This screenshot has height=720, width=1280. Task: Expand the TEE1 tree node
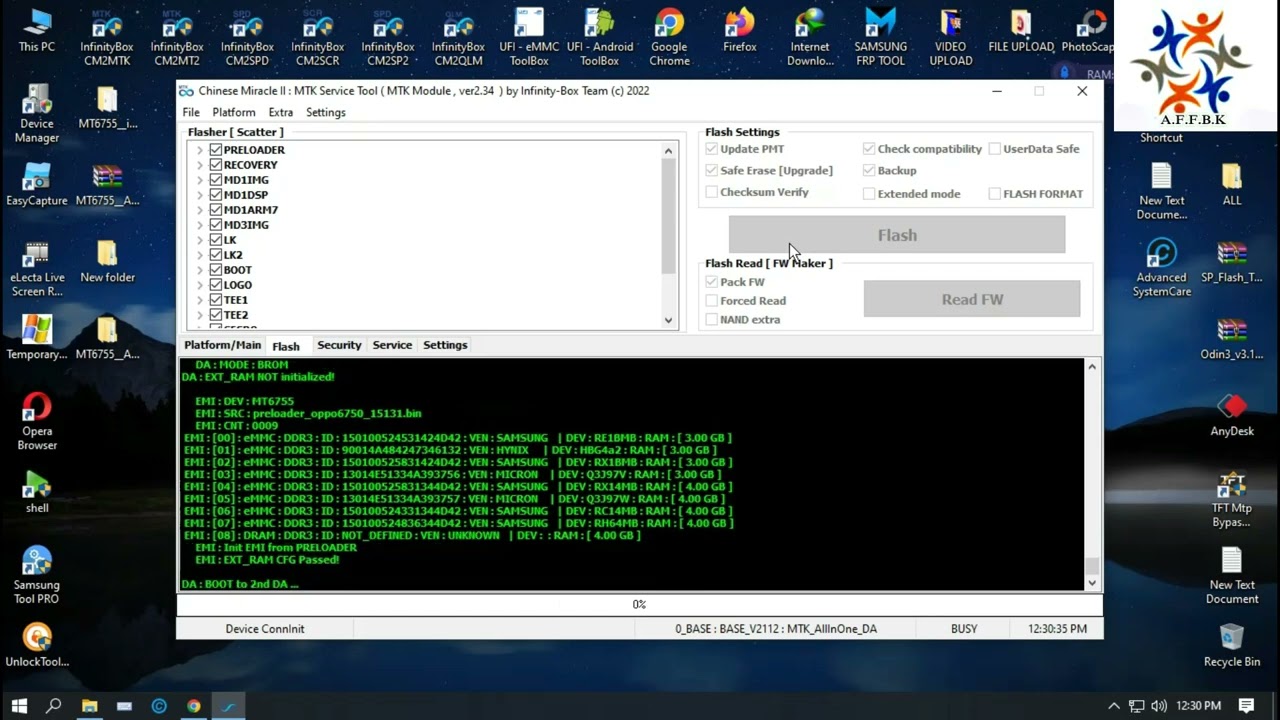pyautogui.click(x=200, y=300)
